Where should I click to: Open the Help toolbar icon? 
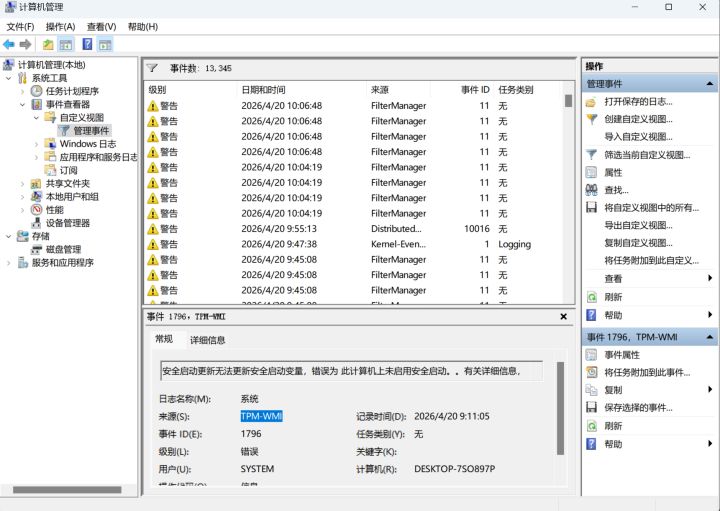pyautogui.click(x=87, y=45)
